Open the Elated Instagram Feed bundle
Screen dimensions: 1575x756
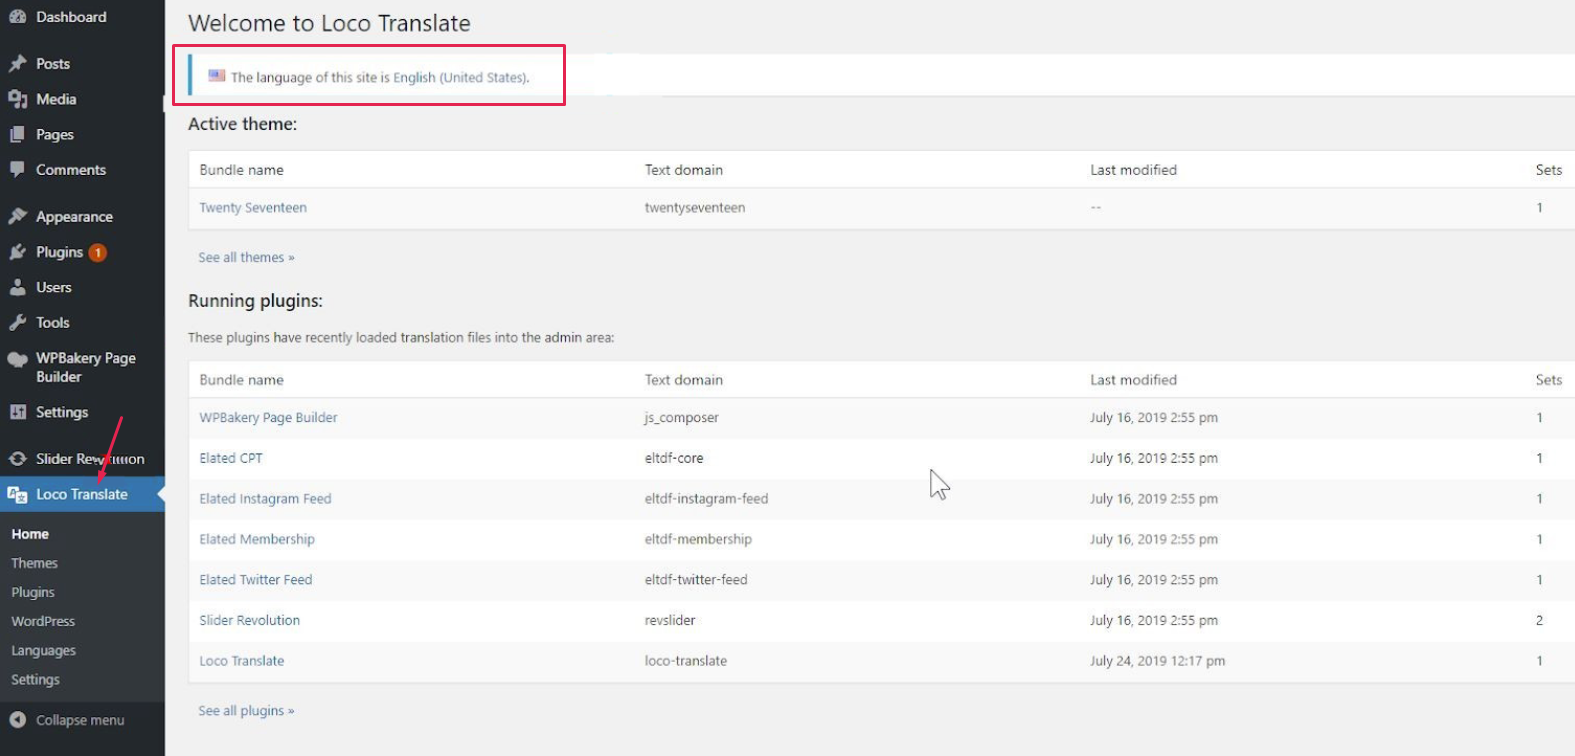coord(265,499)
